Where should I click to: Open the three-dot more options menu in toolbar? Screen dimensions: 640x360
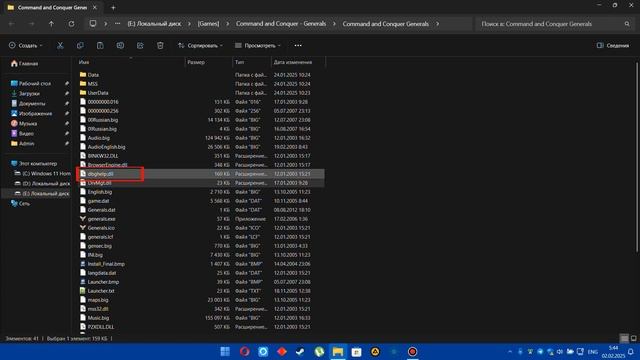298,46
